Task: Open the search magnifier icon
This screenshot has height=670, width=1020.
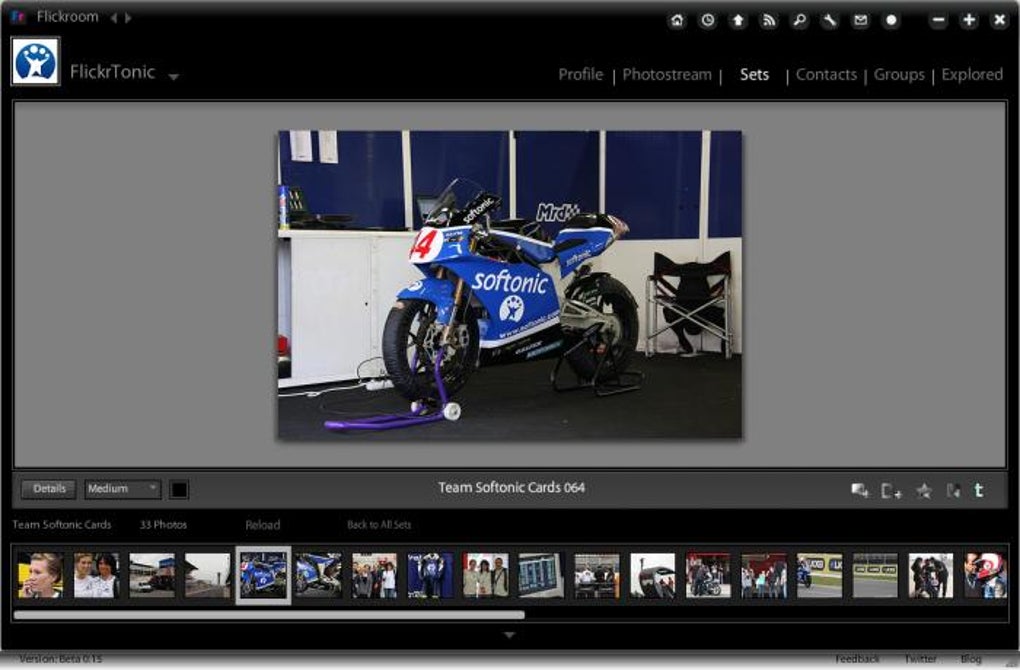Action: click(x=799, y=20)
